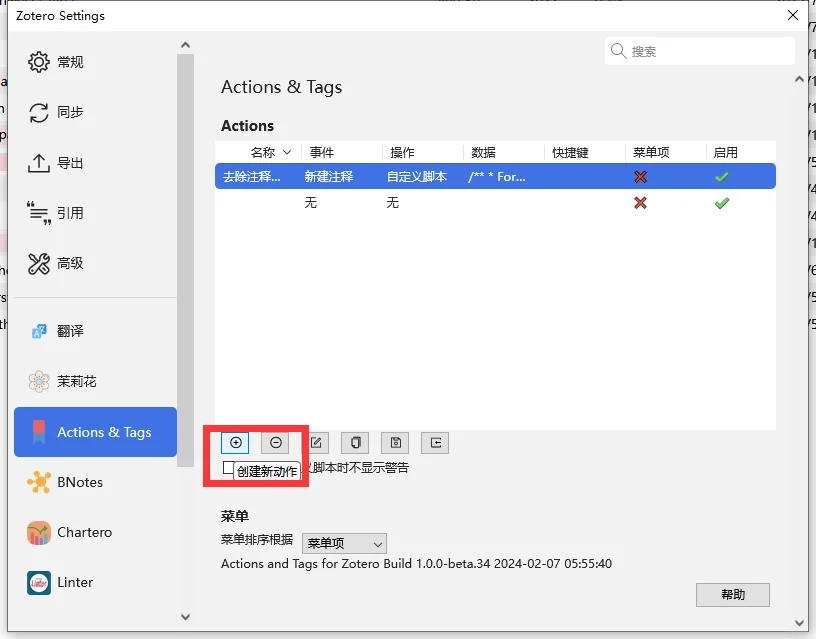Screen dimensions: 816x639
Task: Close the Zotero Settings window
Action: [x=793, y=15]
